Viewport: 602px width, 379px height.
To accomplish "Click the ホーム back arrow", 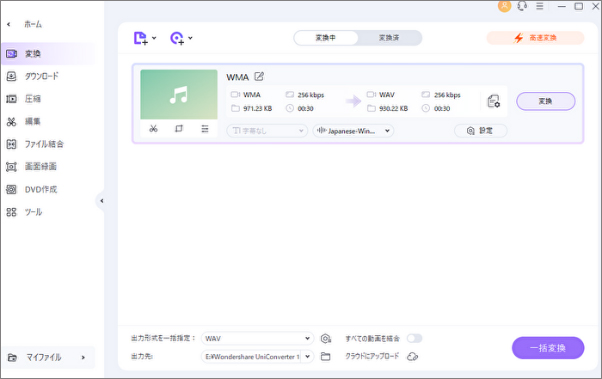I will (8, 24).
